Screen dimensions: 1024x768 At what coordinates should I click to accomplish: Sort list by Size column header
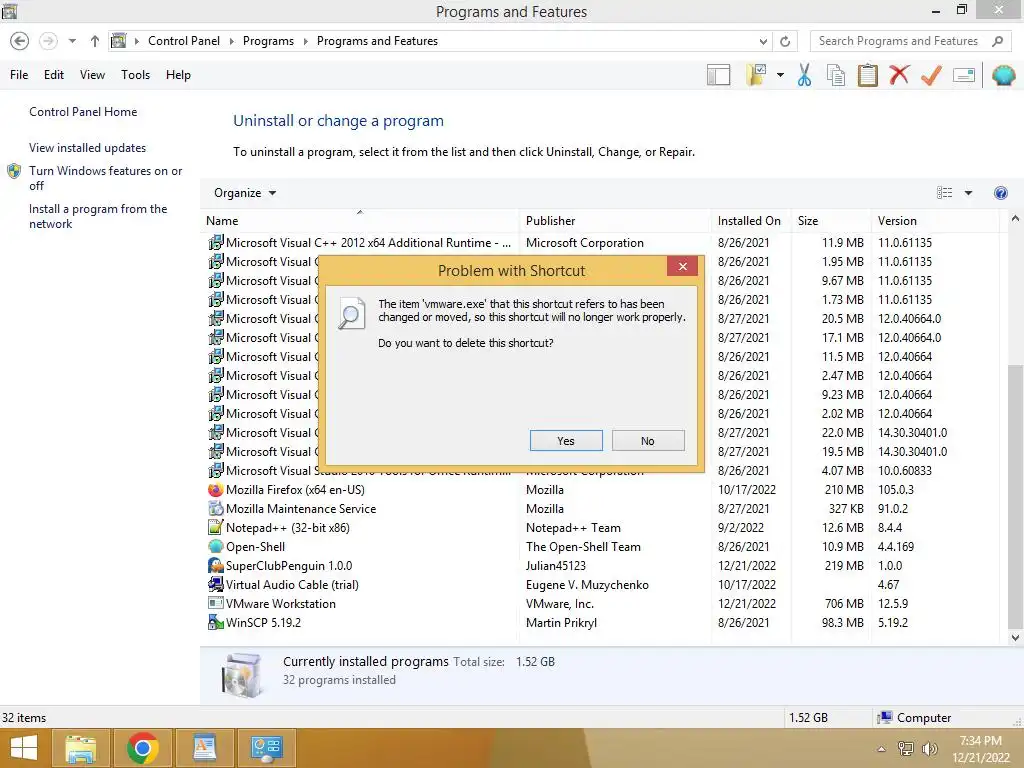[x=831, y=221]
